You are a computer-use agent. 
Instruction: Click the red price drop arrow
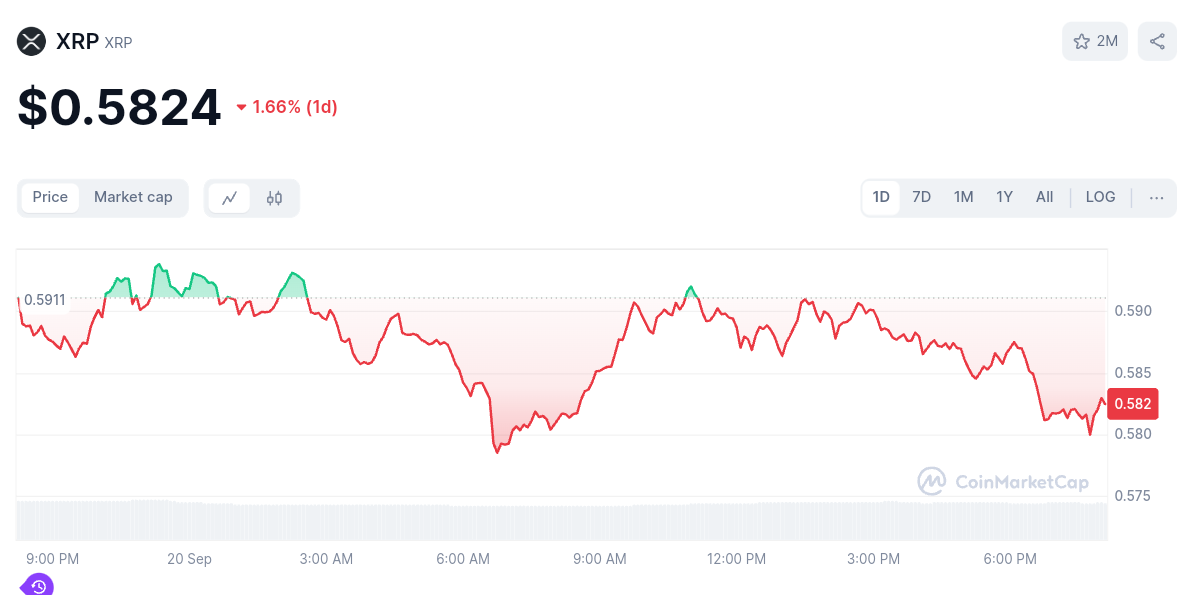click(x=240, y=107)
